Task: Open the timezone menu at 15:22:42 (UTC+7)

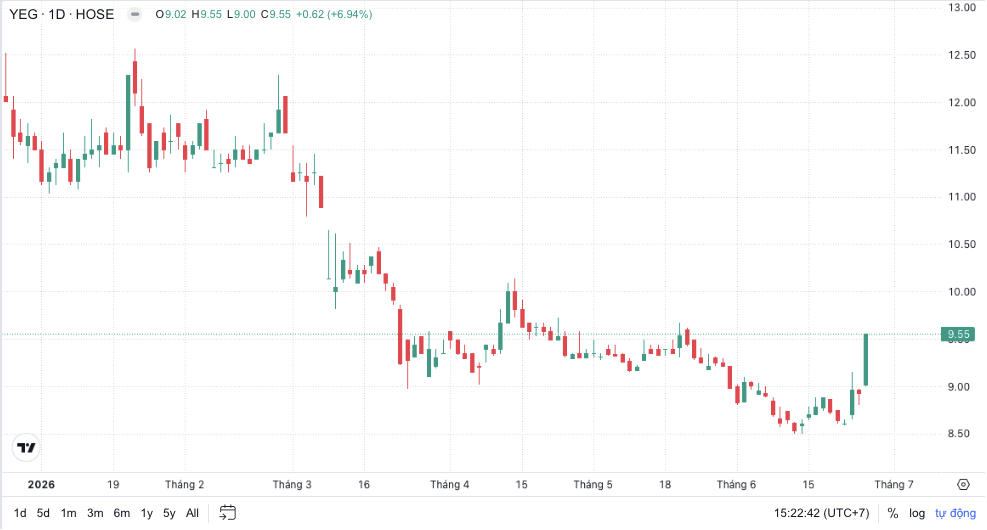Action: click(821, 513)
